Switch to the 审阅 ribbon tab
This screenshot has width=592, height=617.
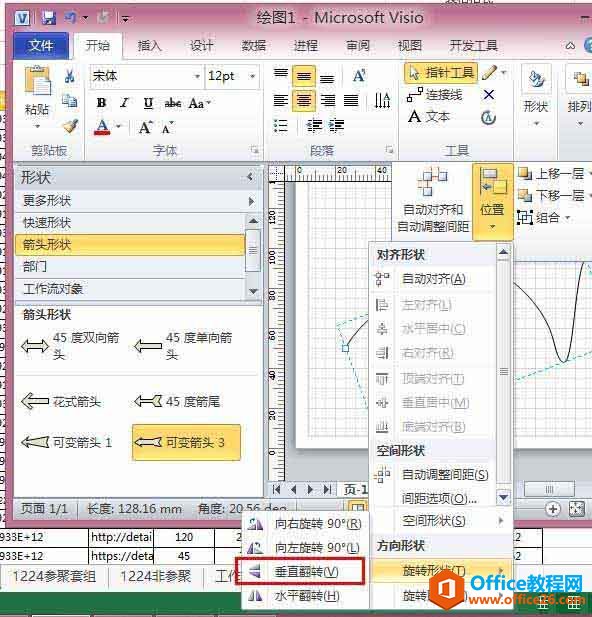[x=358, y=46]
